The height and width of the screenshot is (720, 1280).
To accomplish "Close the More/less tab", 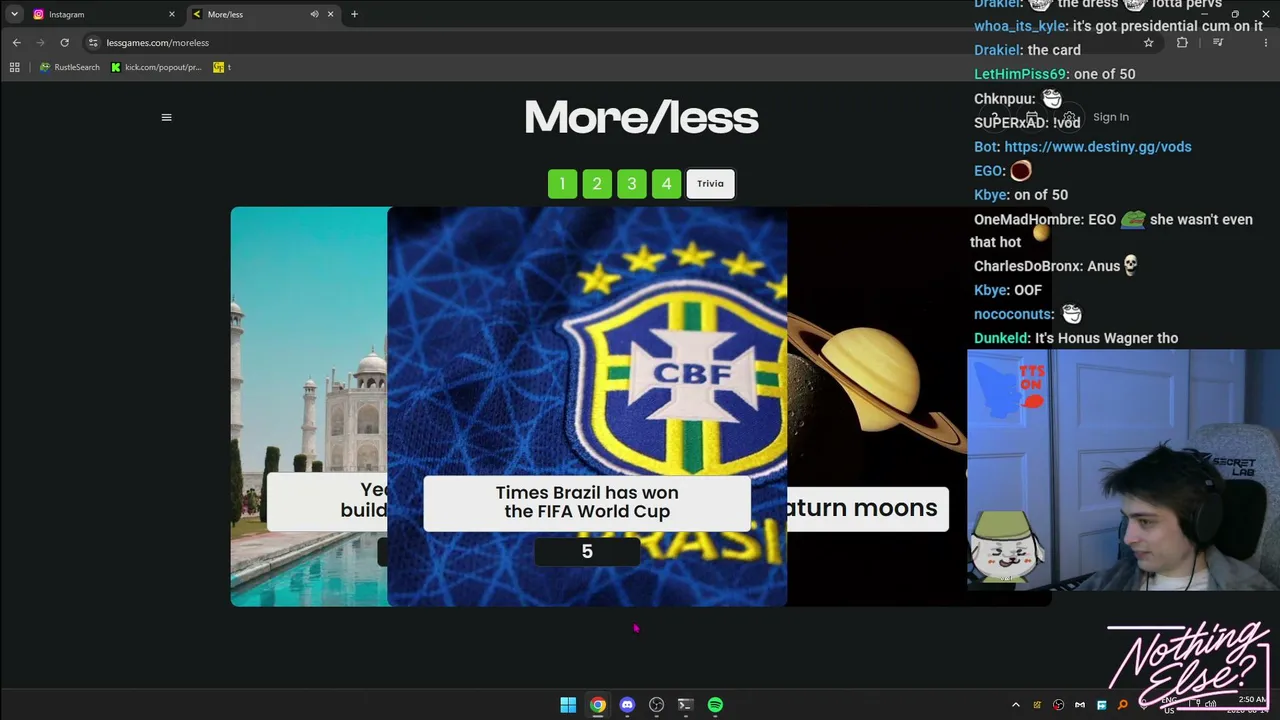I will point(332,14).
